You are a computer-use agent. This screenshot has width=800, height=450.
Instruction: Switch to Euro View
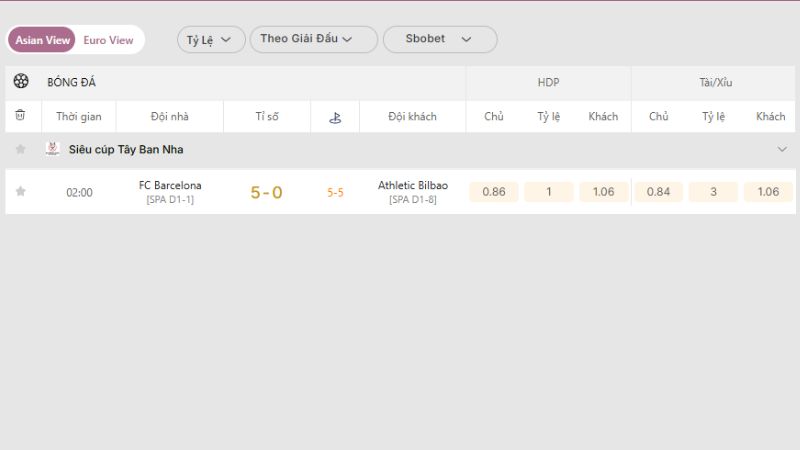tap(108, 40)
